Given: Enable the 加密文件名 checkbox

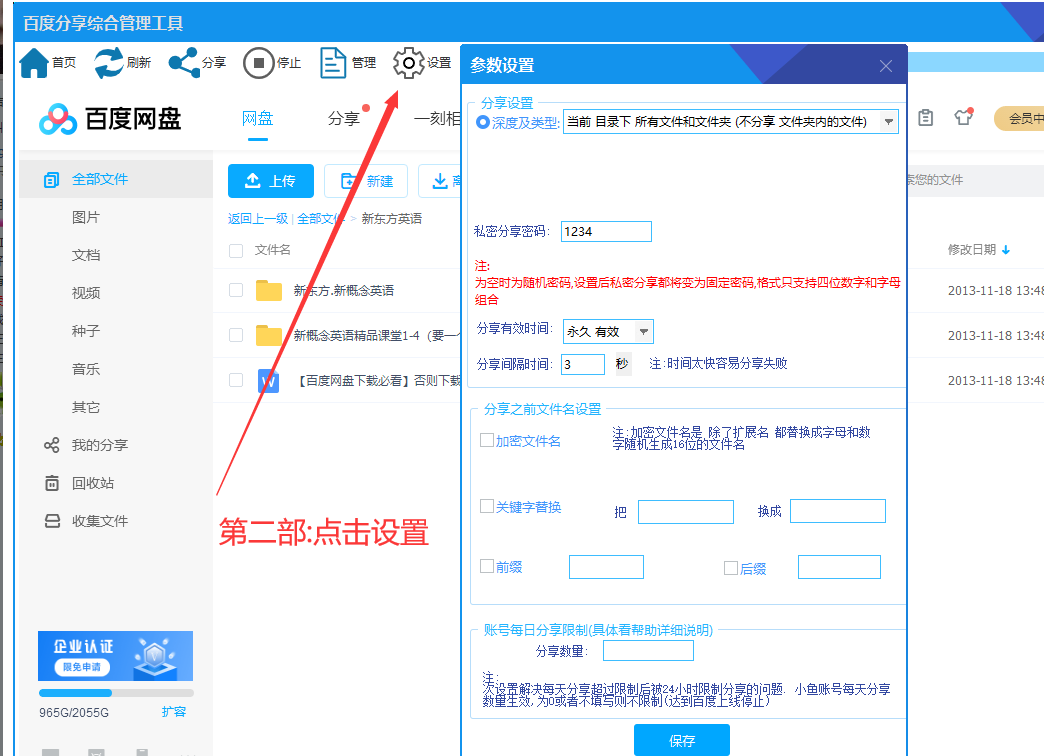Looking at the screenshot, I should 487,440.
